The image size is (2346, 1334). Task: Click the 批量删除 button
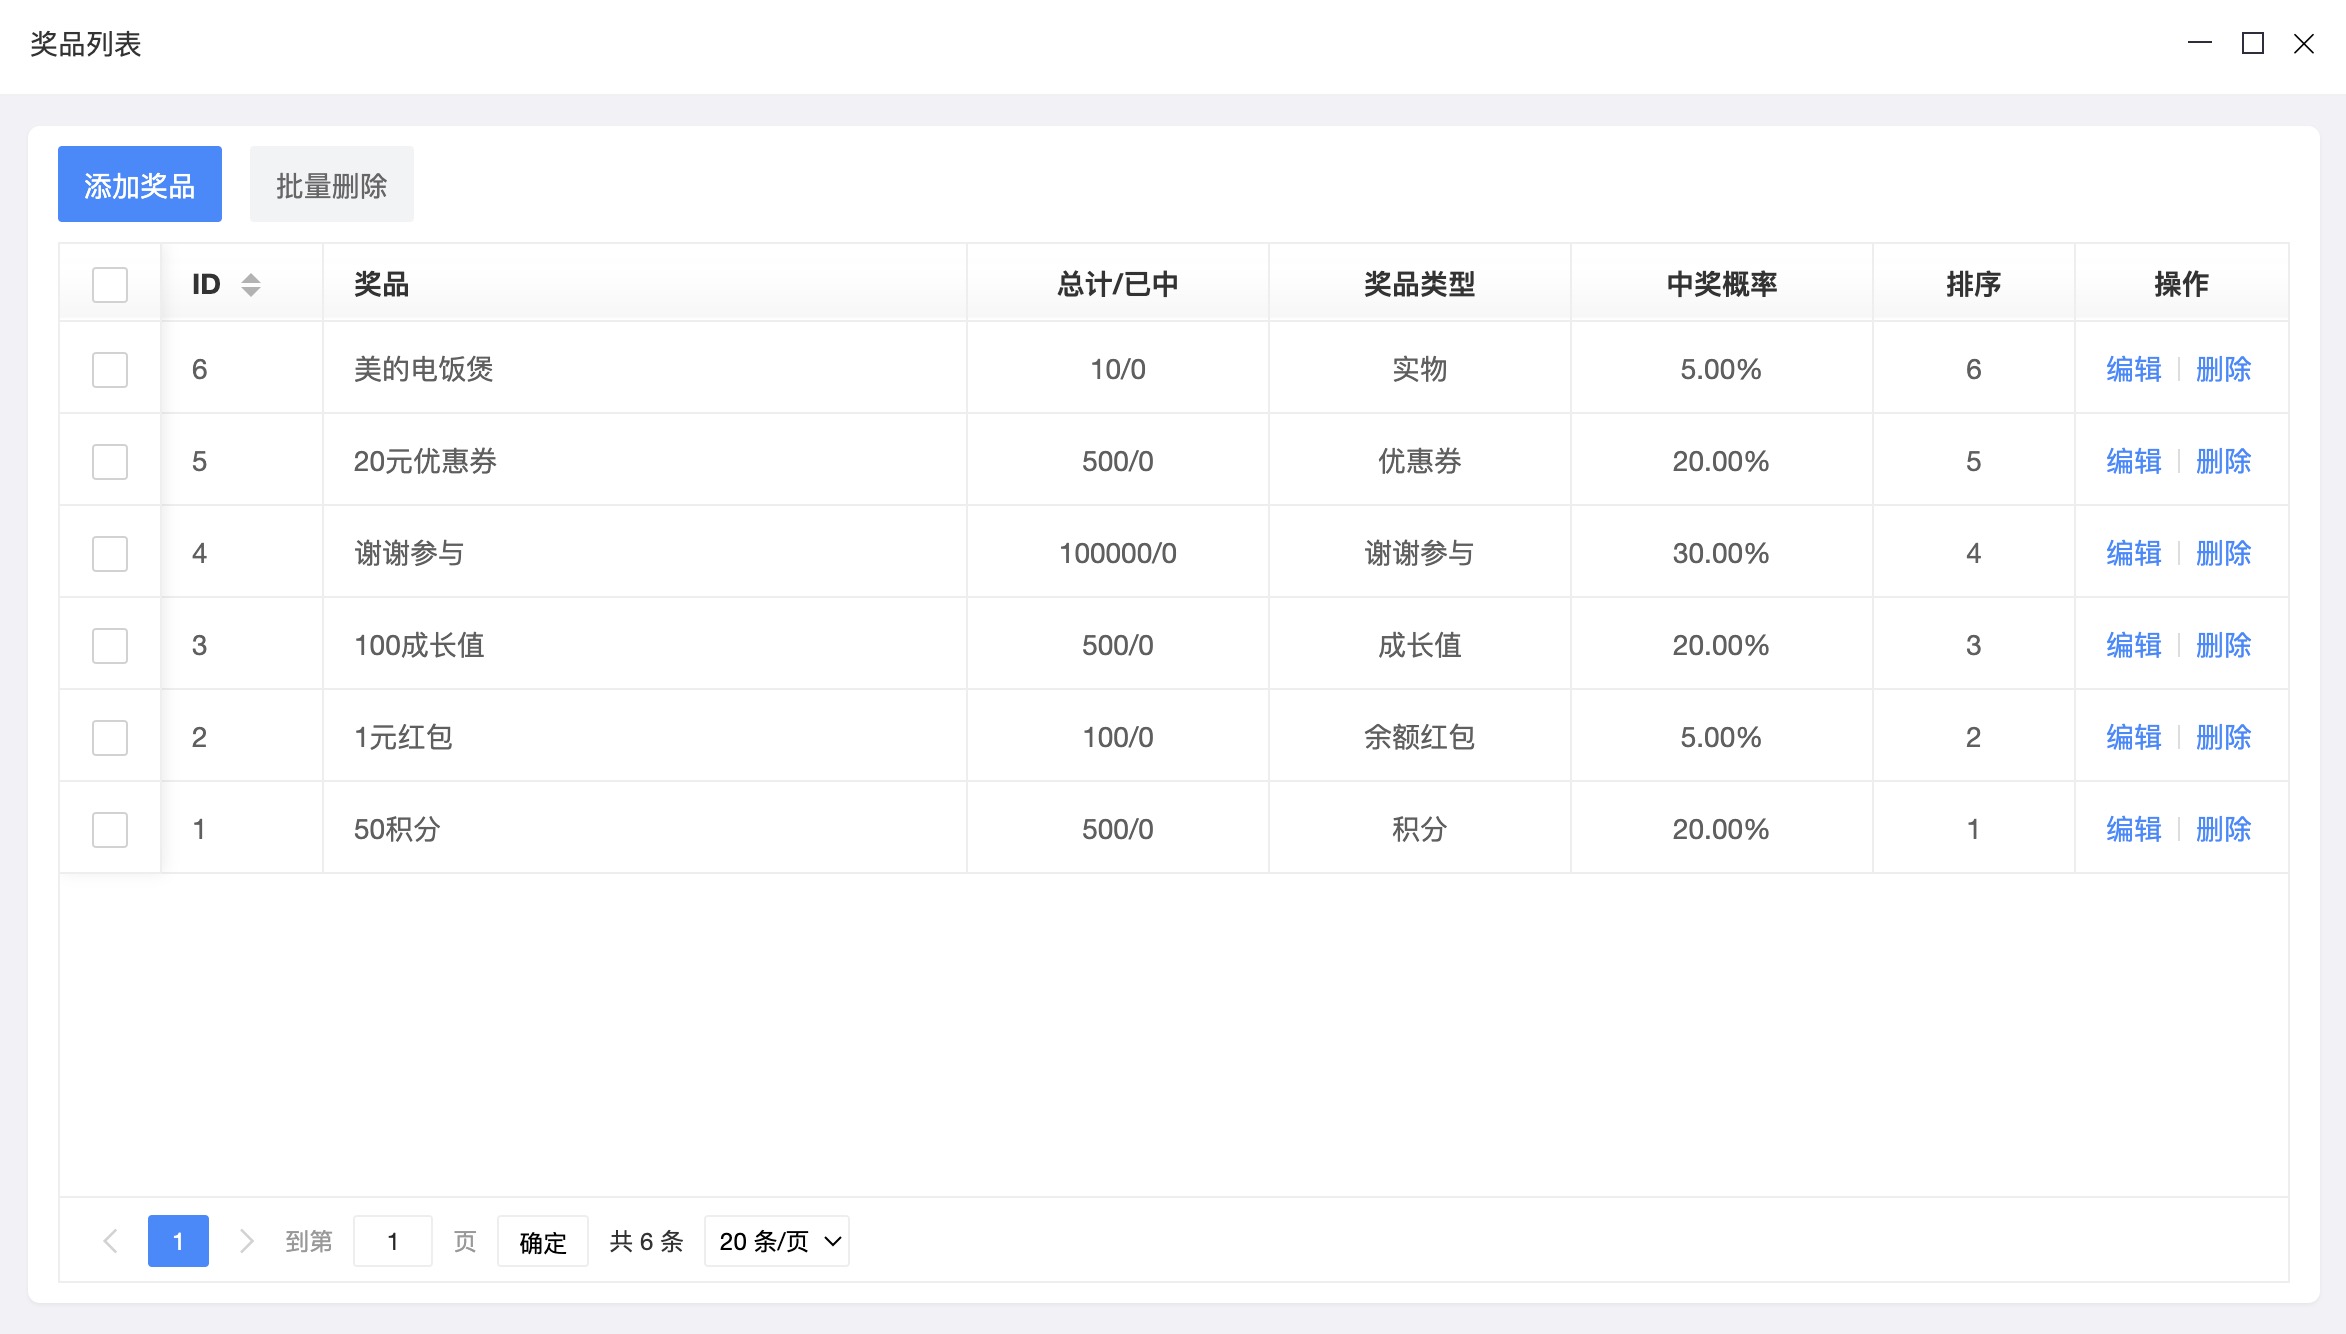[x=331, y=184]
